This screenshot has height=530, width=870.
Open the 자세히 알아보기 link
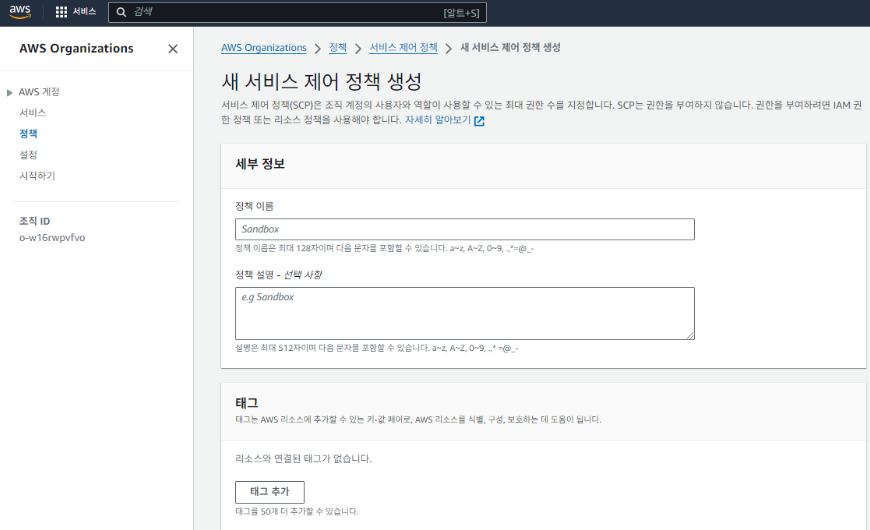(x=438, y=120)
